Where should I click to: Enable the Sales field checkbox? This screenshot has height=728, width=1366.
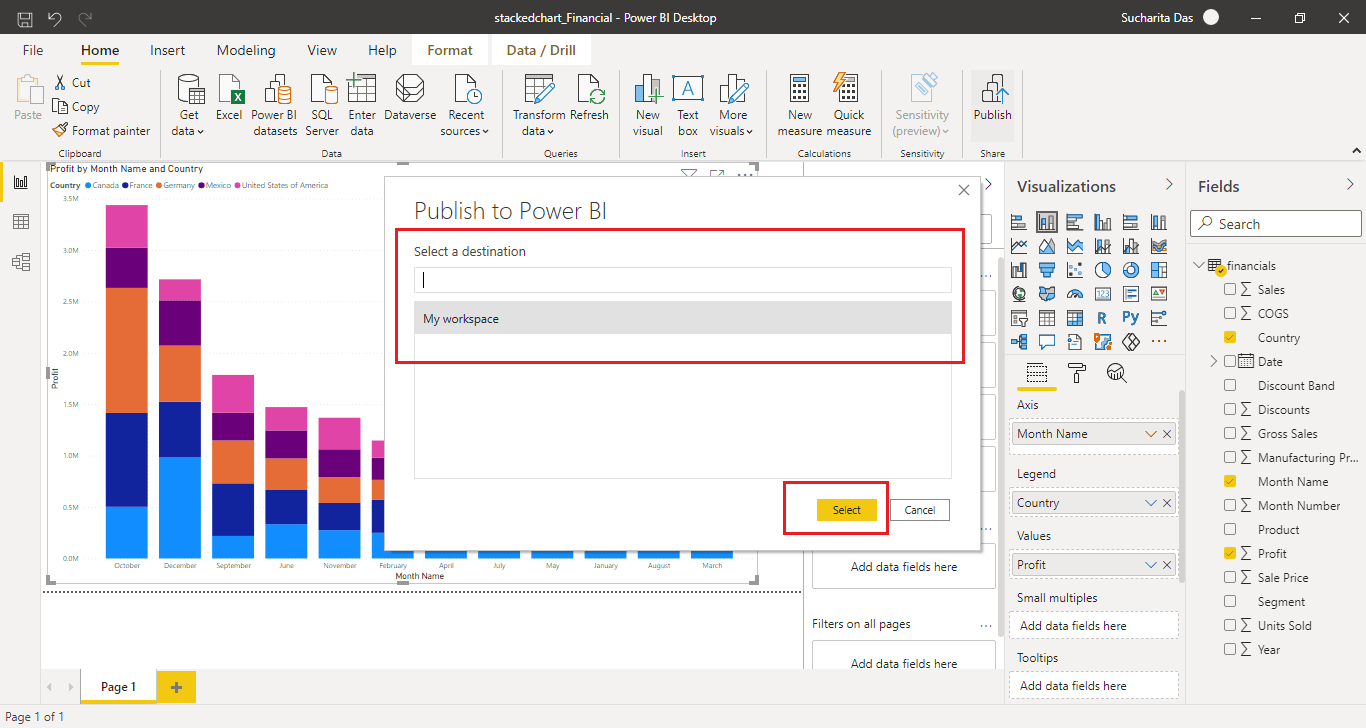1229,289
